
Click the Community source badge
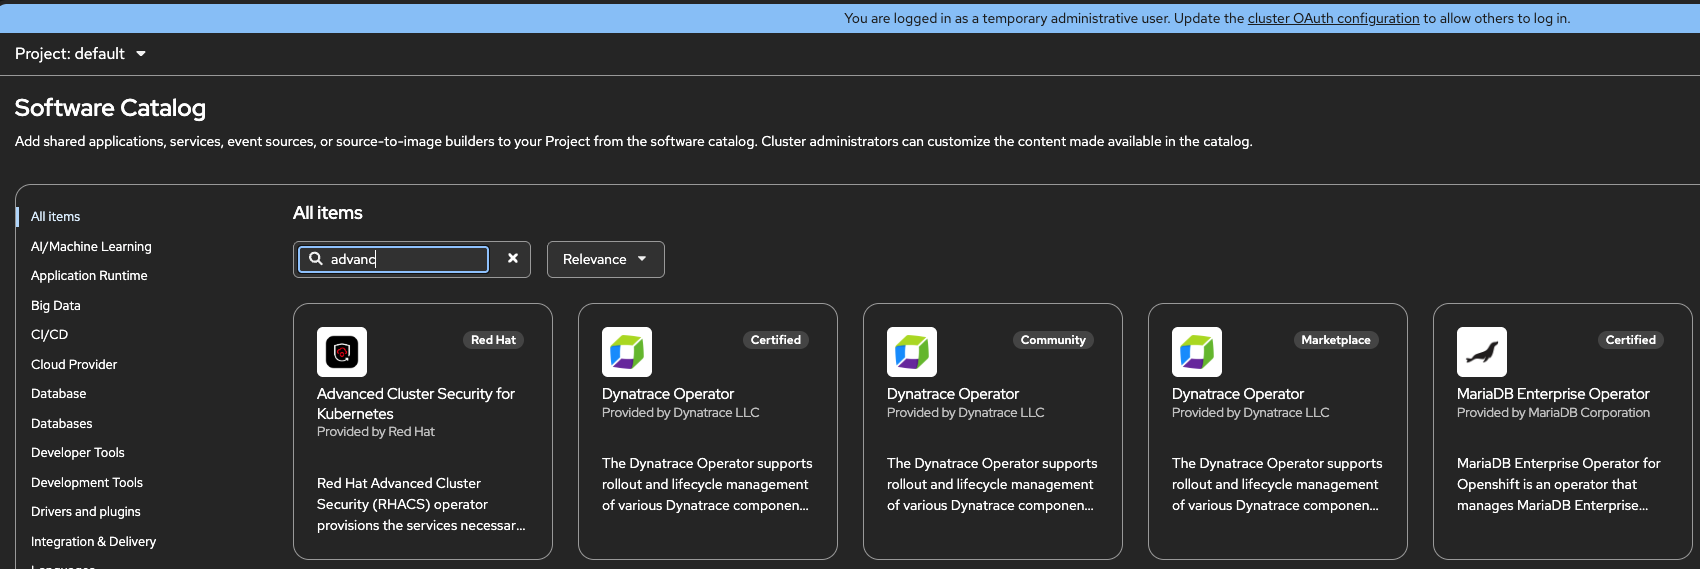(x=1053, y=340)
